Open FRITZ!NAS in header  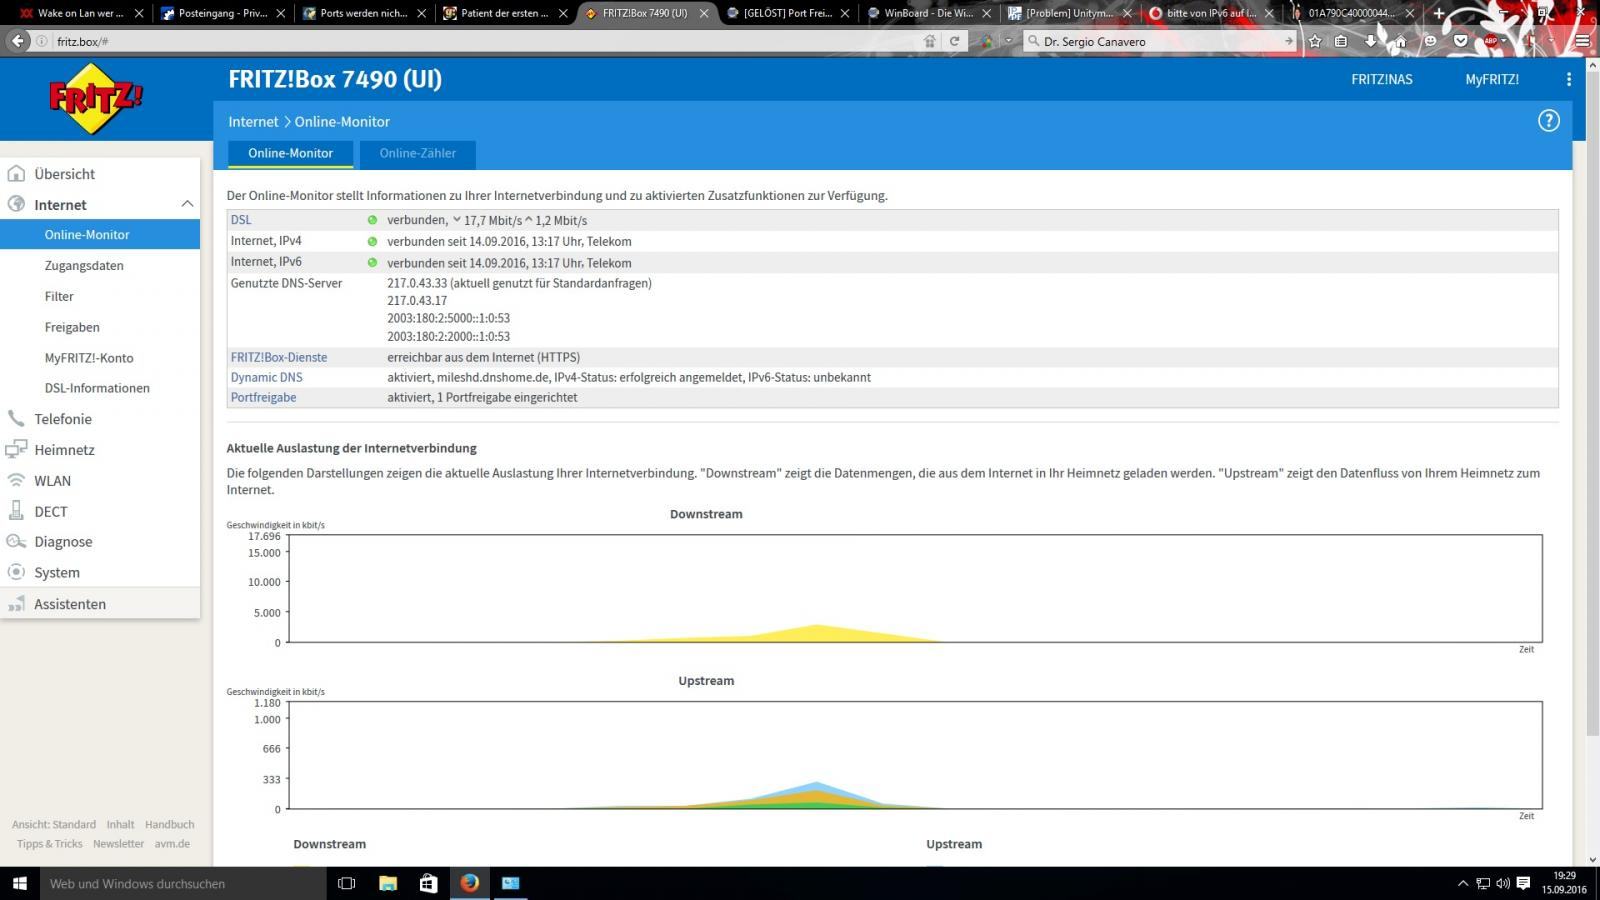[1382, 79]
